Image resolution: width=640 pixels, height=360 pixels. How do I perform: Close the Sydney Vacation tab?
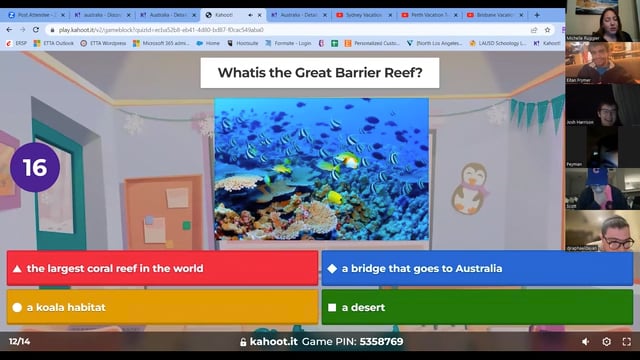coord(390,15)
